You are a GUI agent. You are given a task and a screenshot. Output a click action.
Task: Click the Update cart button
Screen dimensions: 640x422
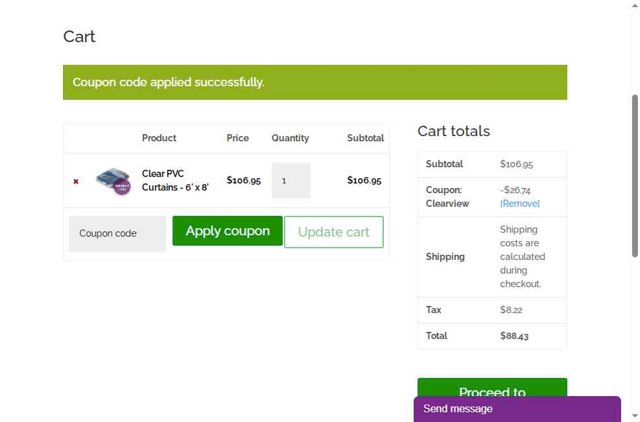(334, 232)
